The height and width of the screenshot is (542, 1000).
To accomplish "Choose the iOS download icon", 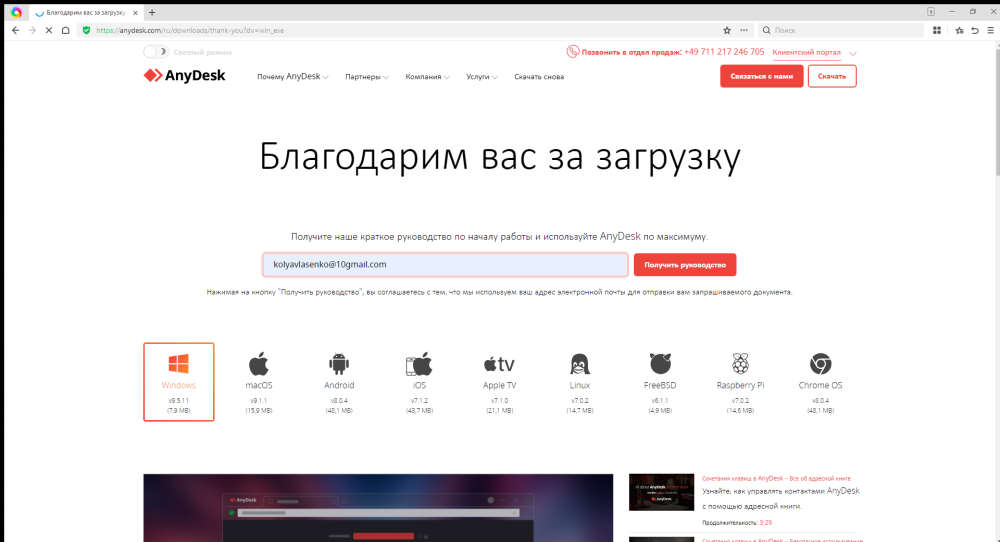I will (419, 363).
